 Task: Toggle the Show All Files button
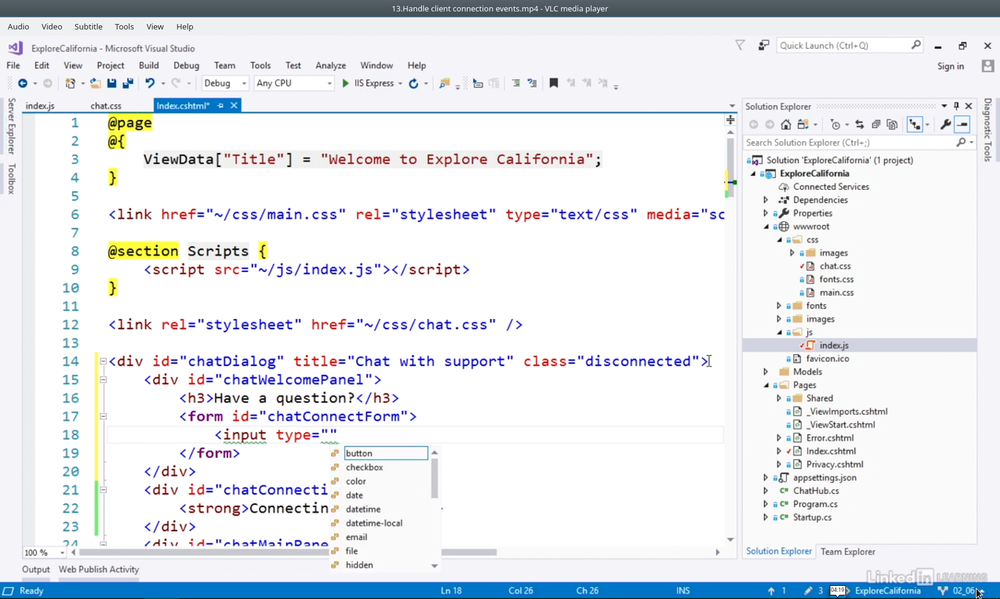(x=893, y=125)
